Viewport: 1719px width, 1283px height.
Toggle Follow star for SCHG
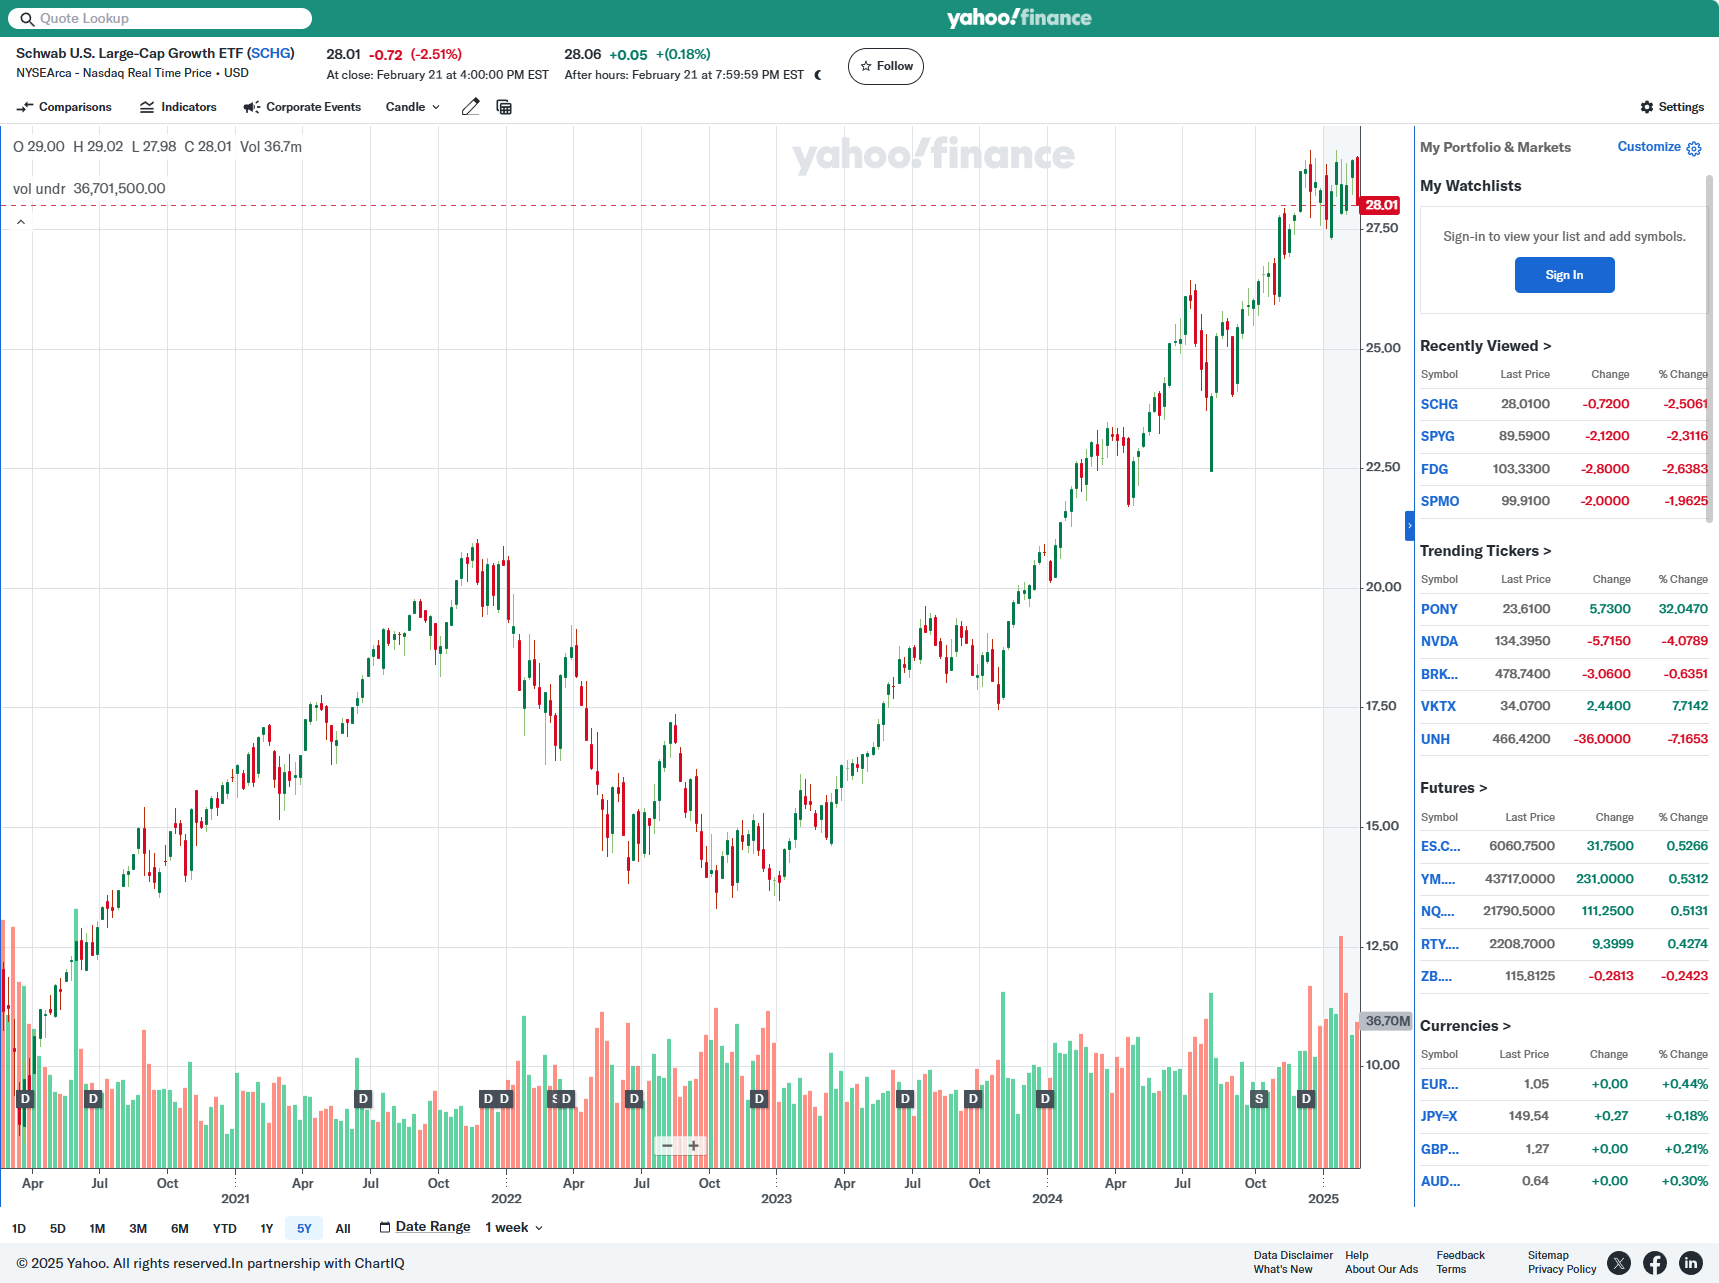click(x=885, y=66)
